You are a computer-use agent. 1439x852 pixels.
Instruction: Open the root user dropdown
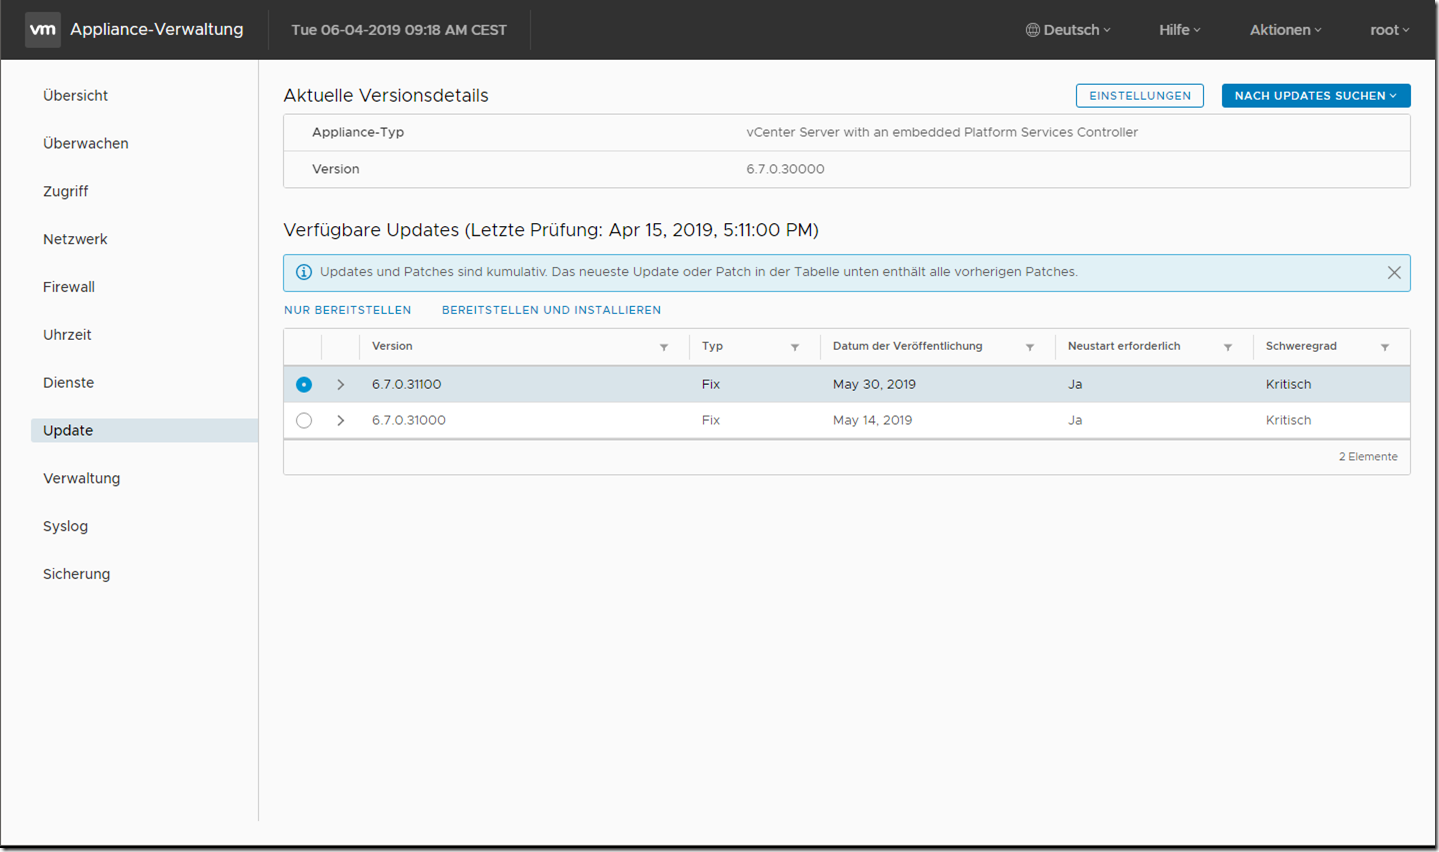coord(1390,30)
